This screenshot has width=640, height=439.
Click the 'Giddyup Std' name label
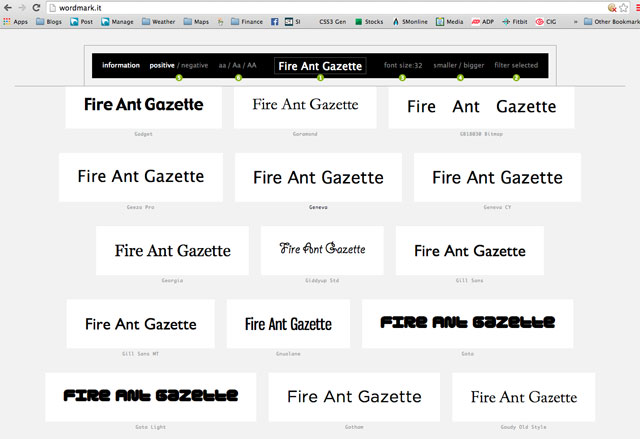[x=322, y=281]
